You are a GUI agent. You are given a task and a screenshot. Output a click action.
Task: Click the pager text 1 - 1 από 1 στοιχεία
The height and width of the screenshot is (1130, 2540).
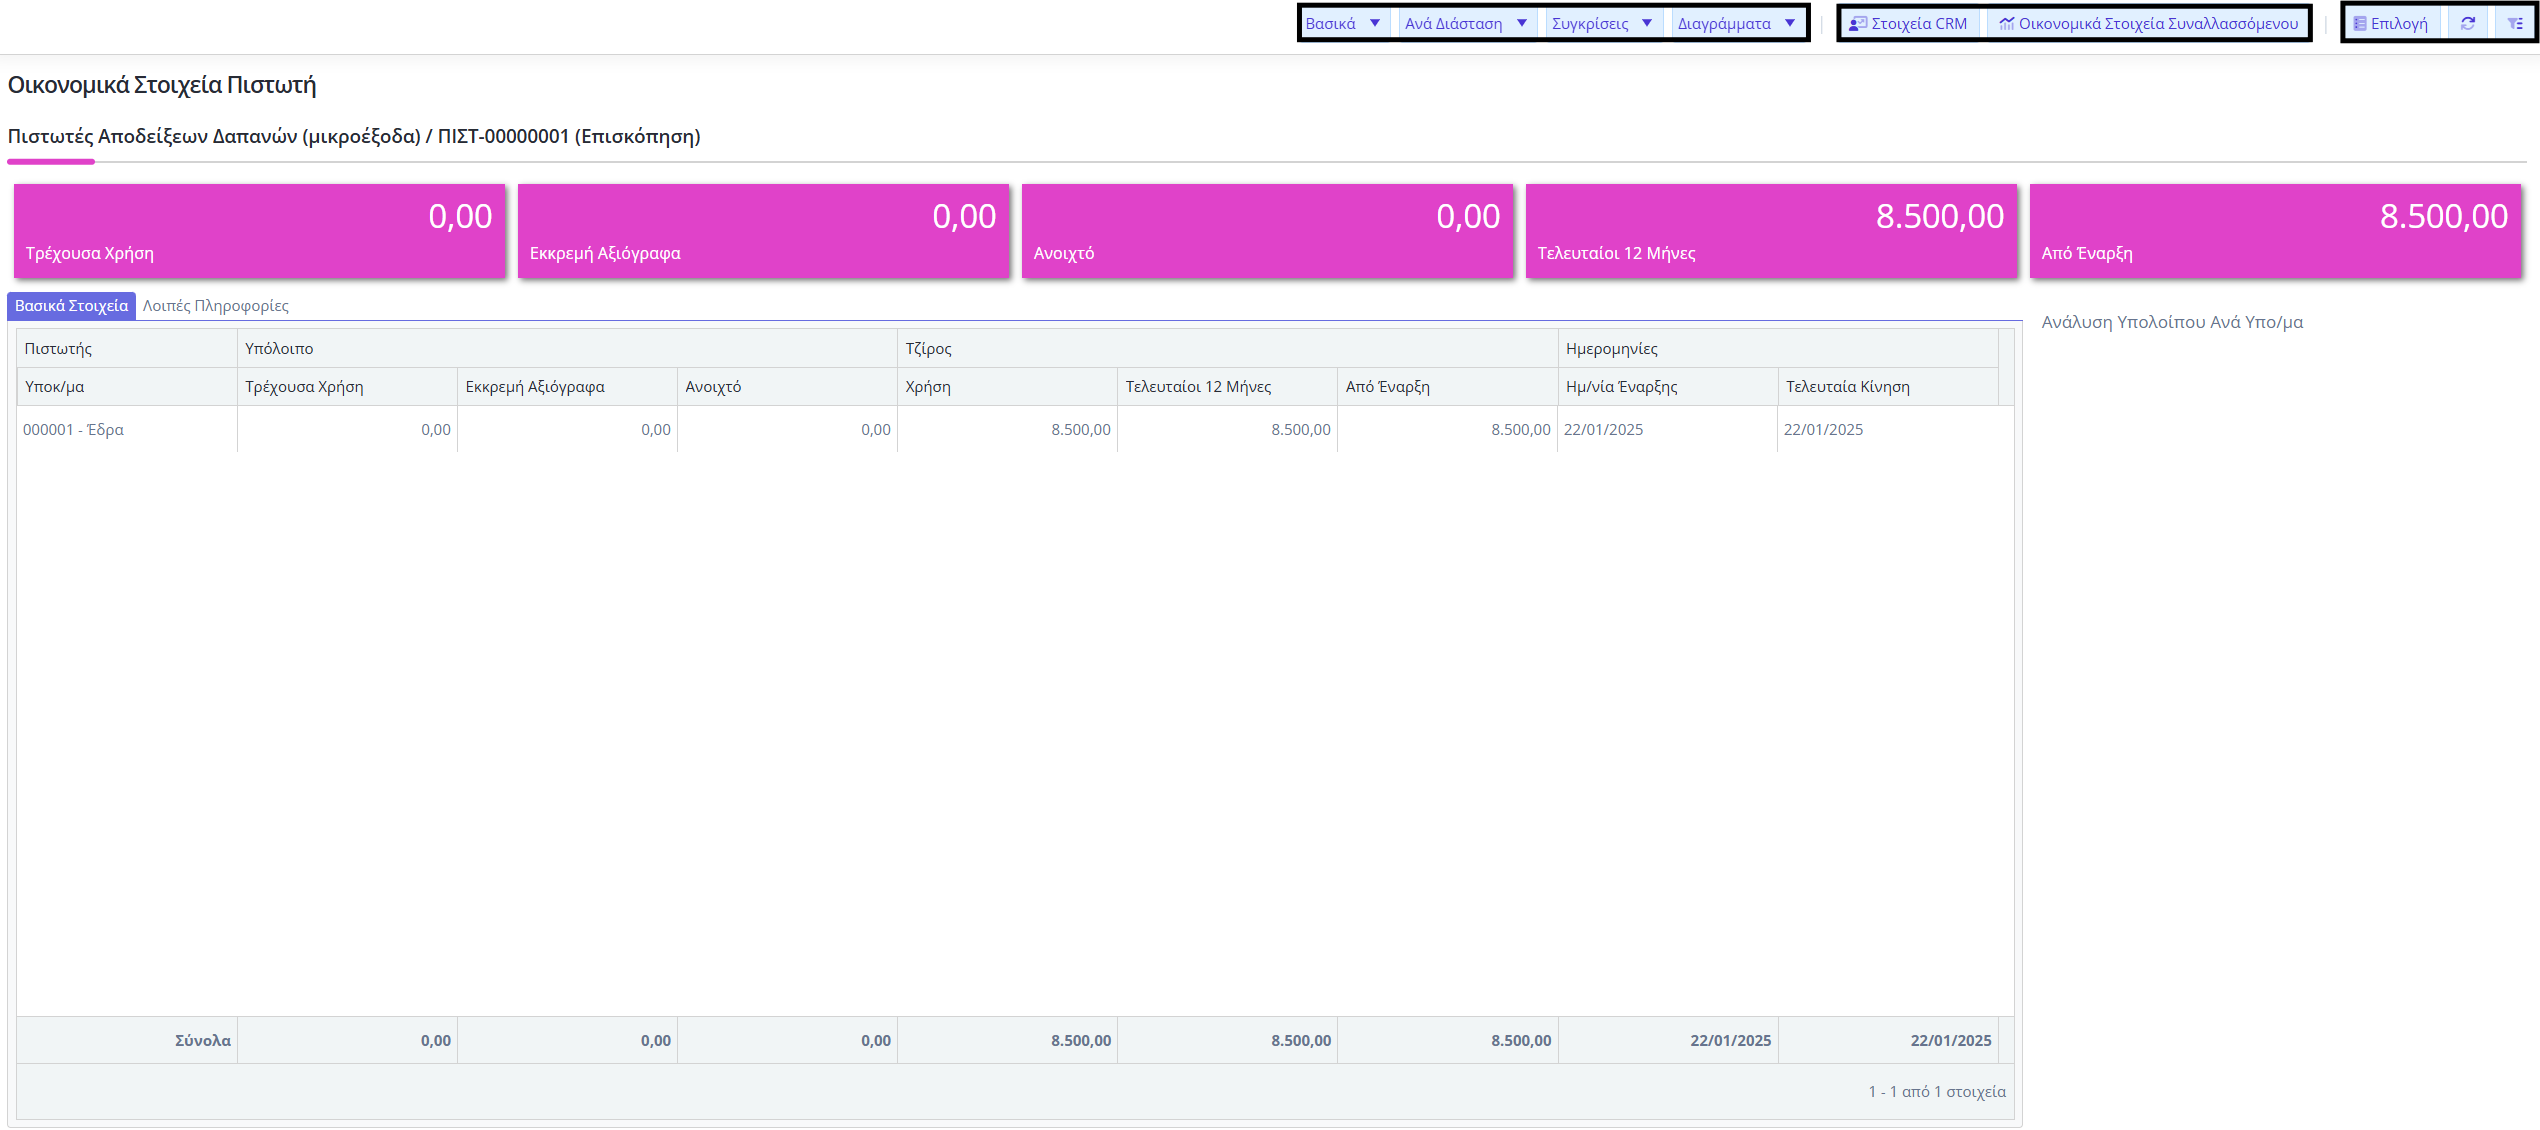(1936, 1091)
